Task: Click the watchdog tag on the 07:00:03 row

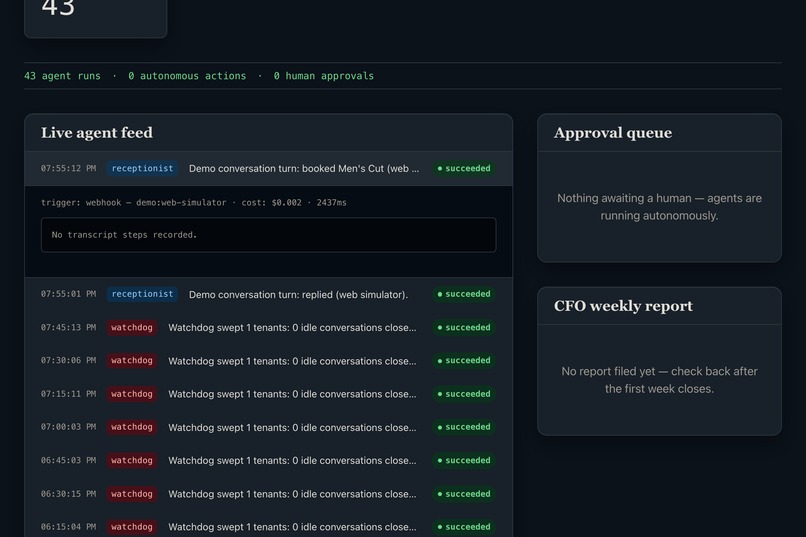Action: point(132,427)
